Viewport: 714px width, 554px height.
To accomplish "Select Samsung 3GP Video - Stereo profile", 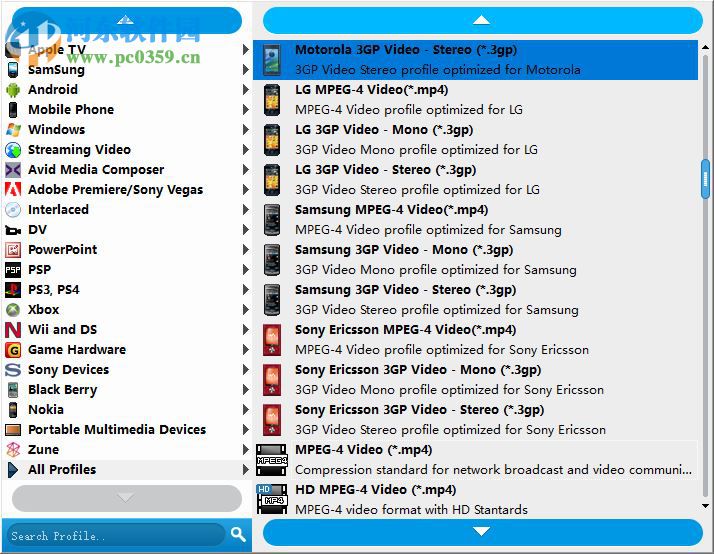I will click(475, 300).
